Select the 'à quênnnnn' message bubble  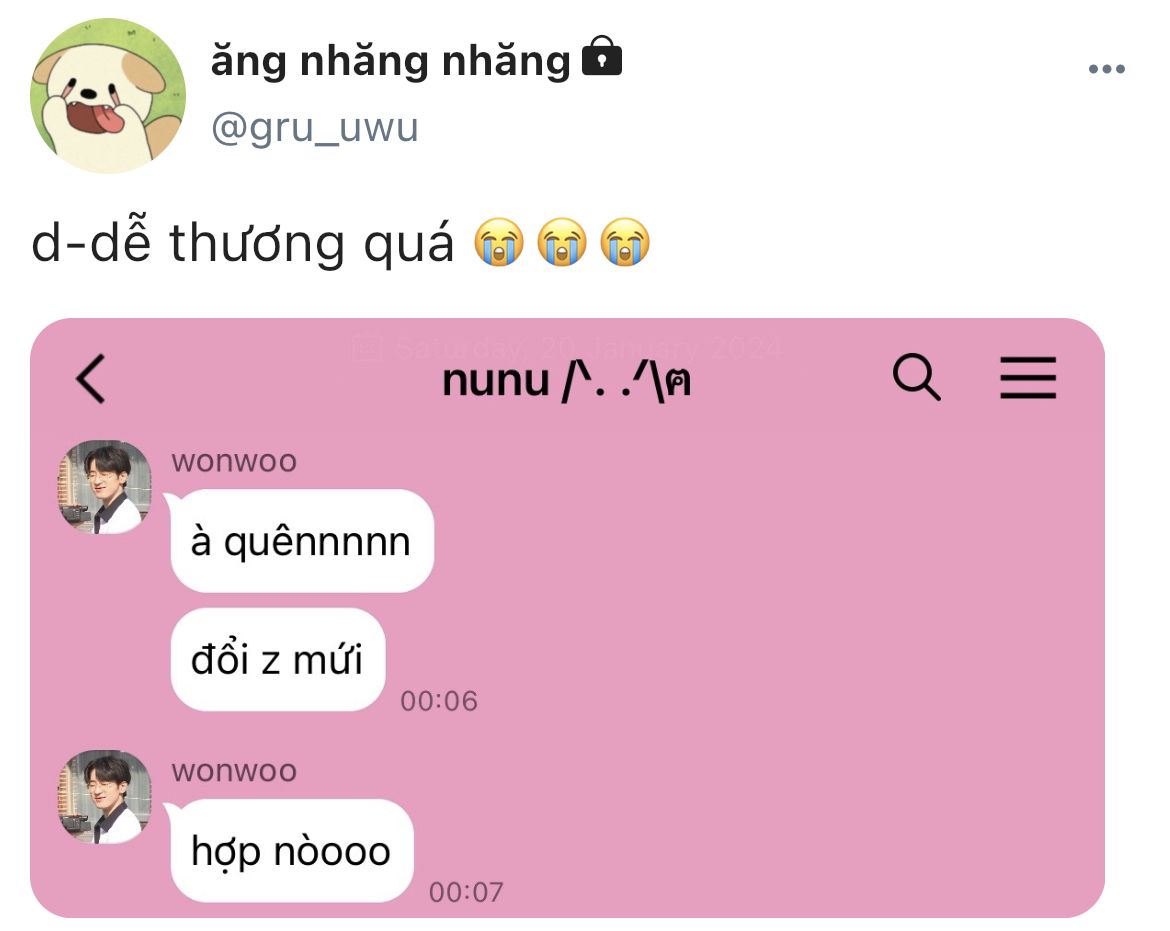(302, 541)
